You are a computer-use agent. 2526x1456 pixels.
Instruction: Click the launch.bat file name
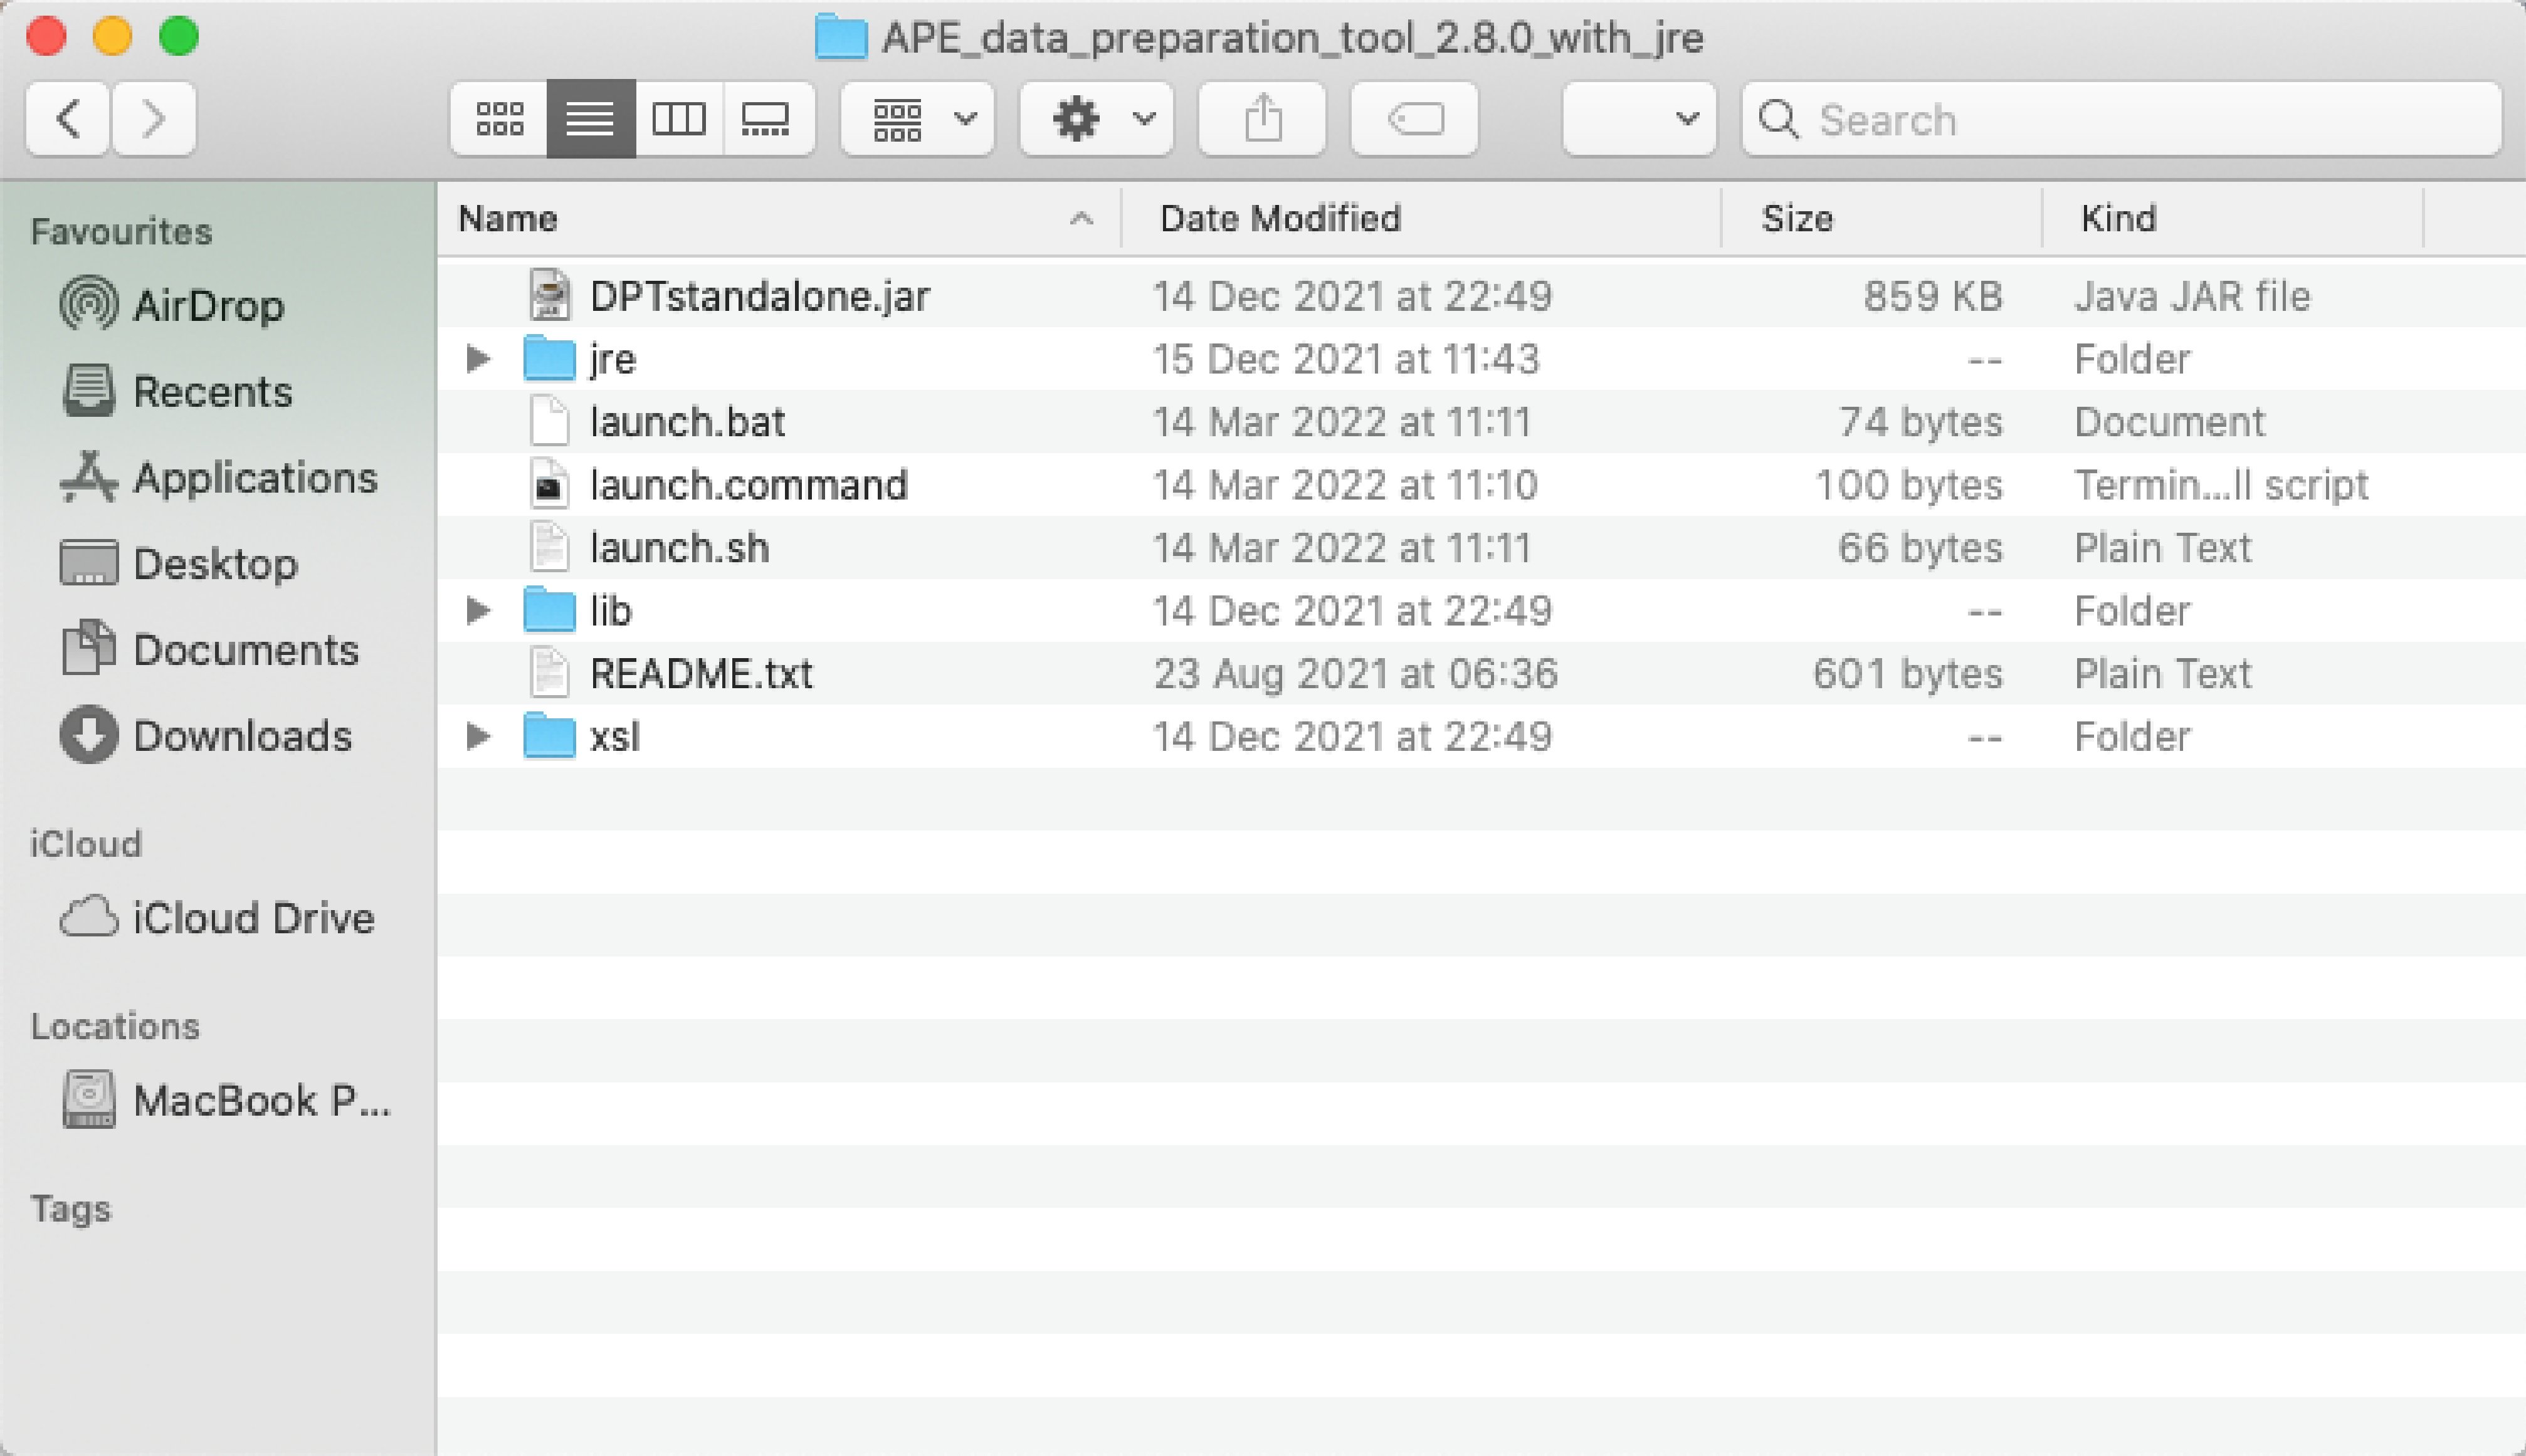687,422
